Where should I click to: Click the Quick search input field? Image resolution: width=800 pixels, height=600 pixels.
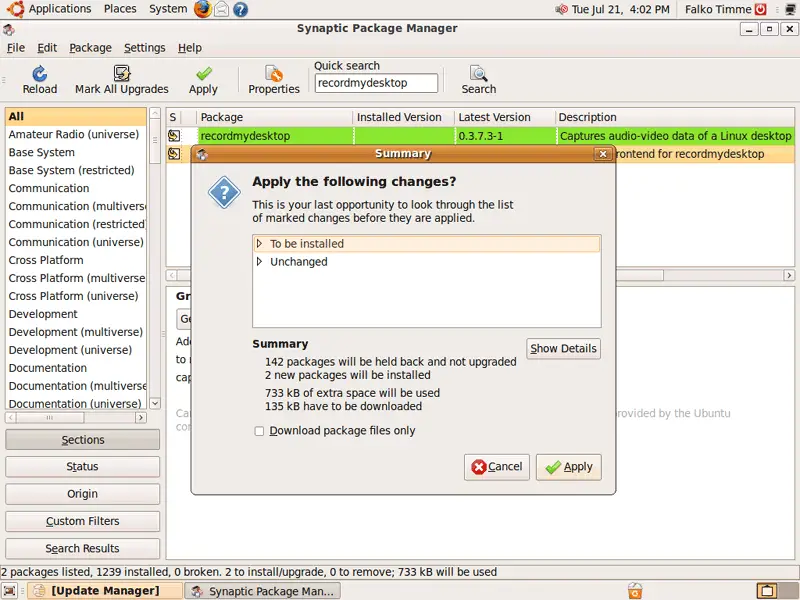click(376, 83)
